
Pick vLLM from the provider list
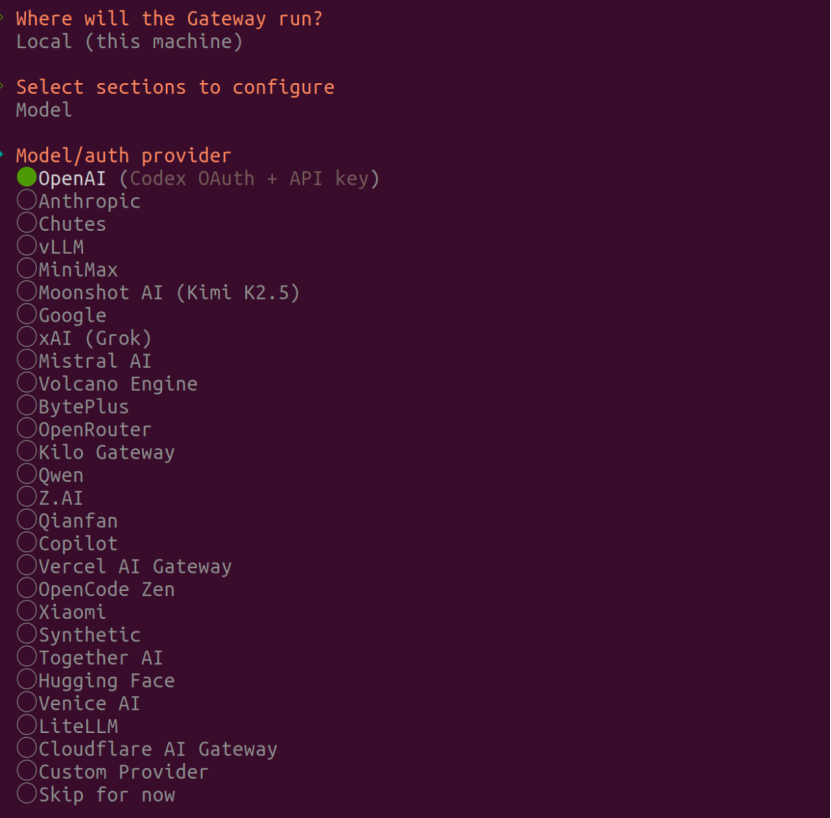tap(27, 247)
